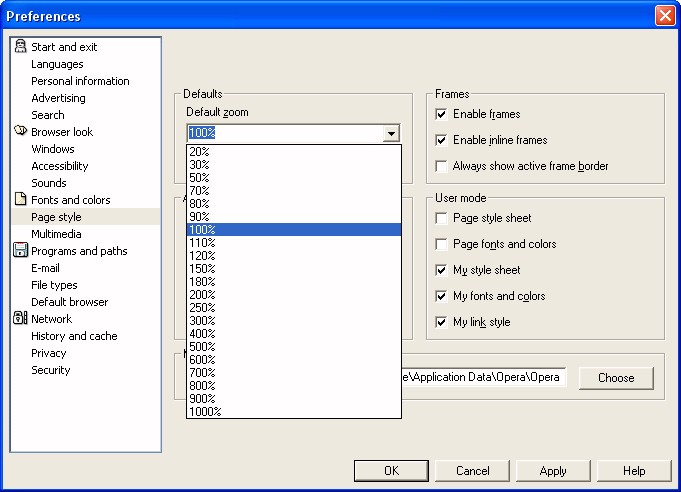The image size is (681, 492).
Task: Choose 150% from the zoom list
Action: coord(201,268)
